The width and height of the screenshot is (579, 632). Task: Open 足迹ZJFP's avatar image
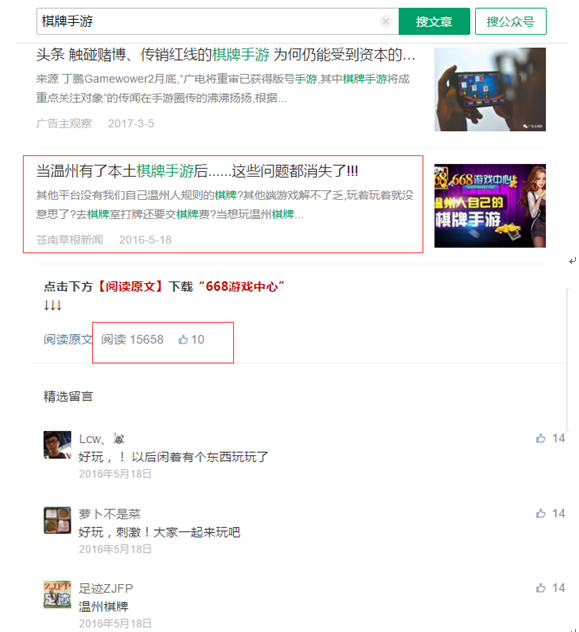(x=57, y=595)
